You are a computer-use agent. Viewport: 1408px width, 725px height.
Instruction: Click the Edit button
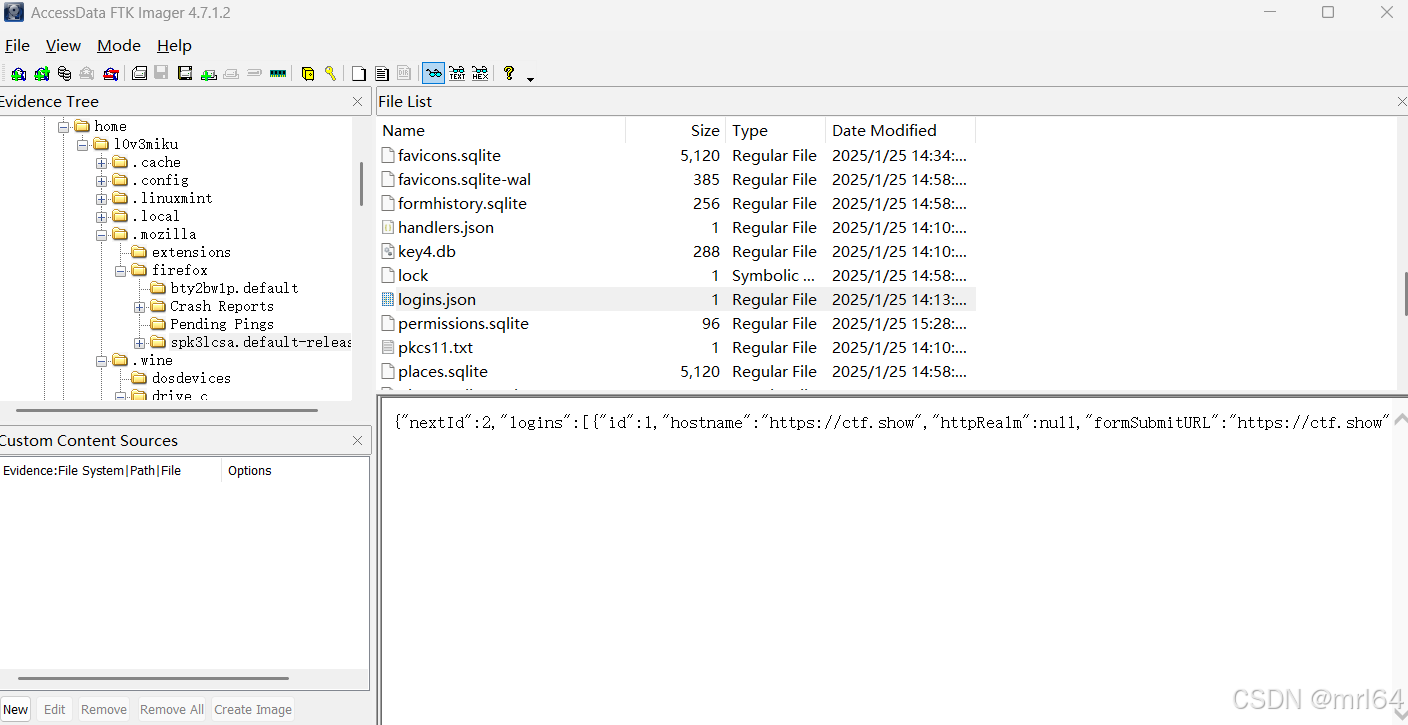(x=54, y=709)
